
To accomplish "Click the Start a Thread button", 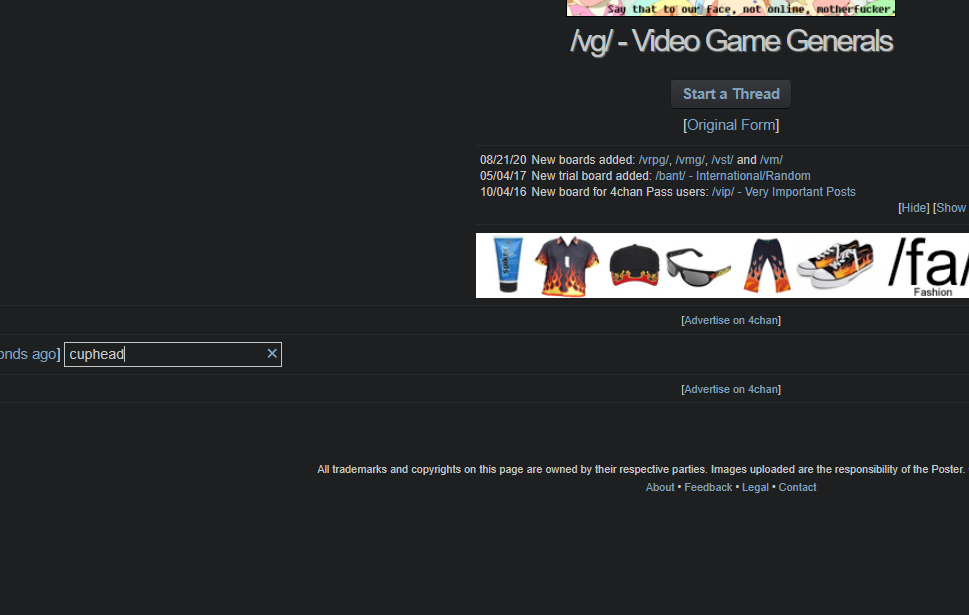I will [x=731, y=94].
